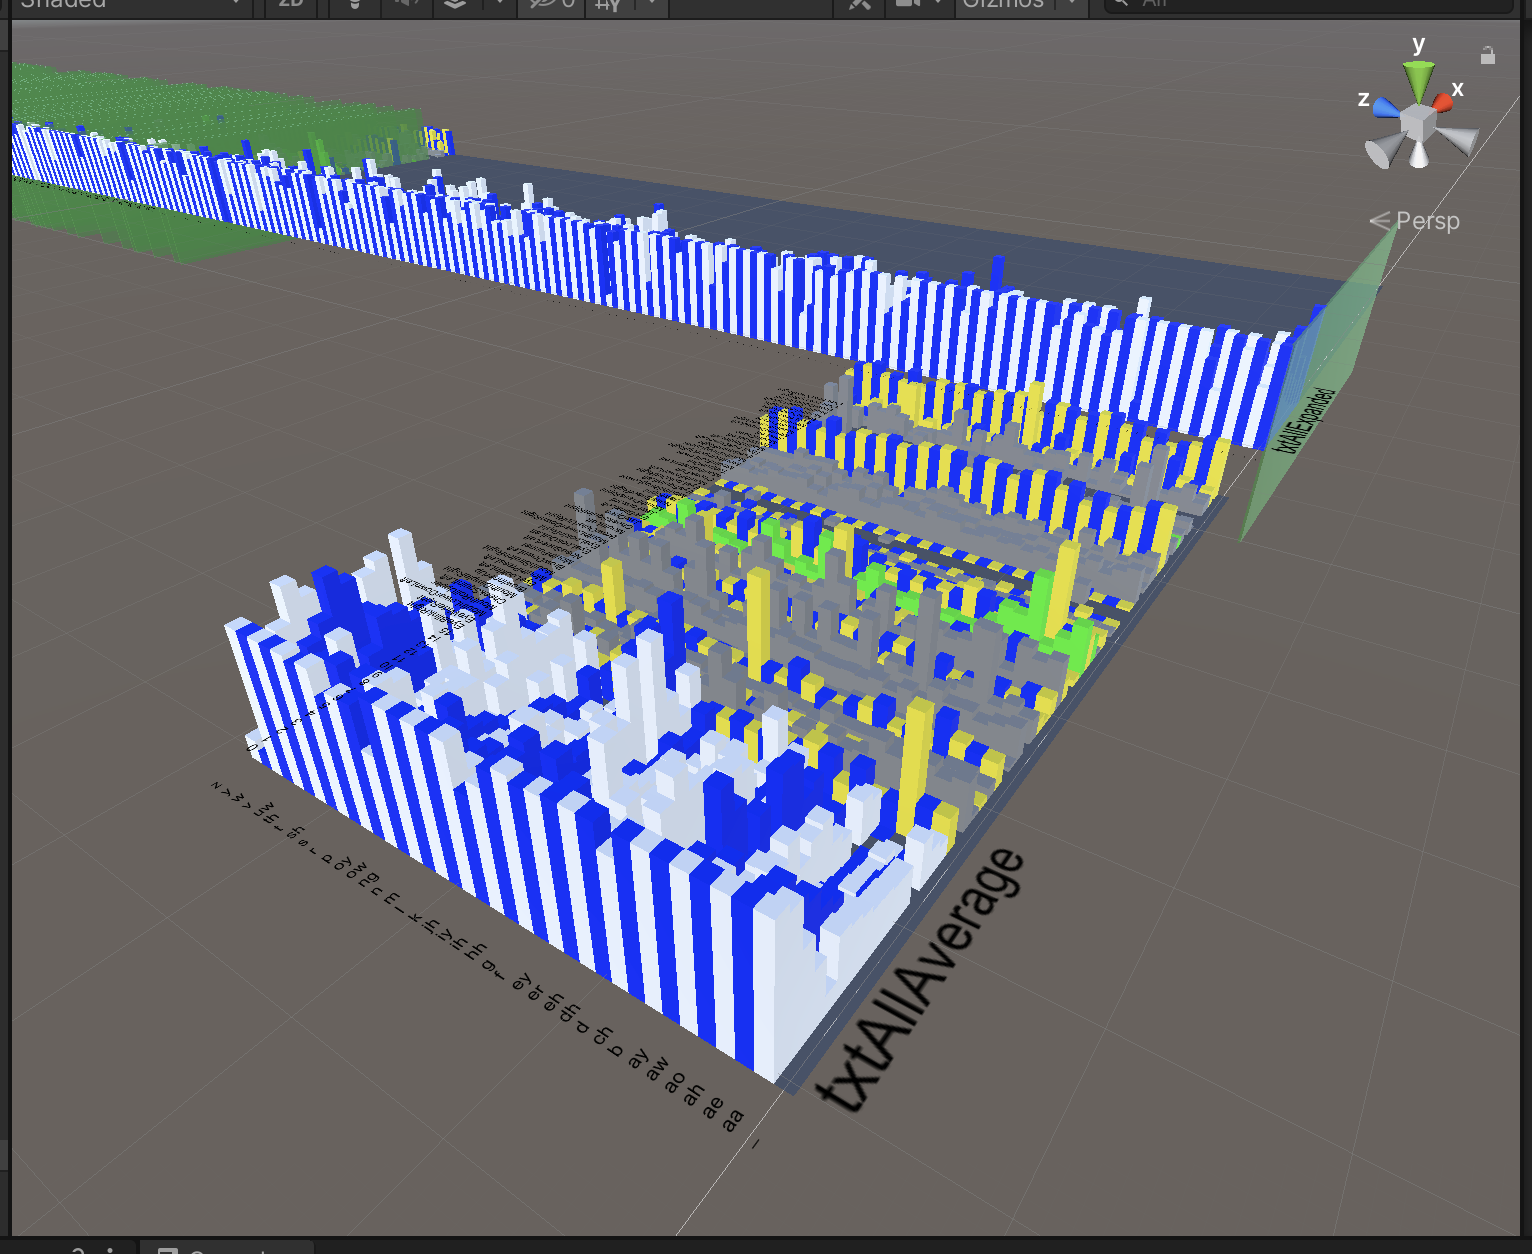
Task: Toggle scene lighting bulb icon
Action: tap(355, 4)
